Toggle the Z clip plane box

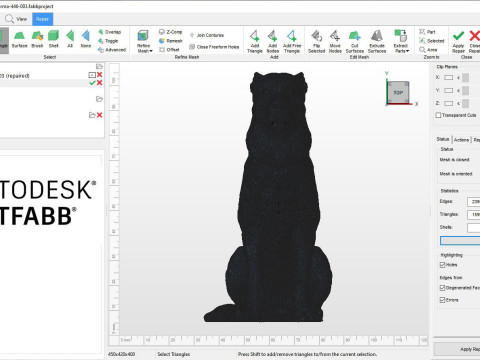click(449, 103)
